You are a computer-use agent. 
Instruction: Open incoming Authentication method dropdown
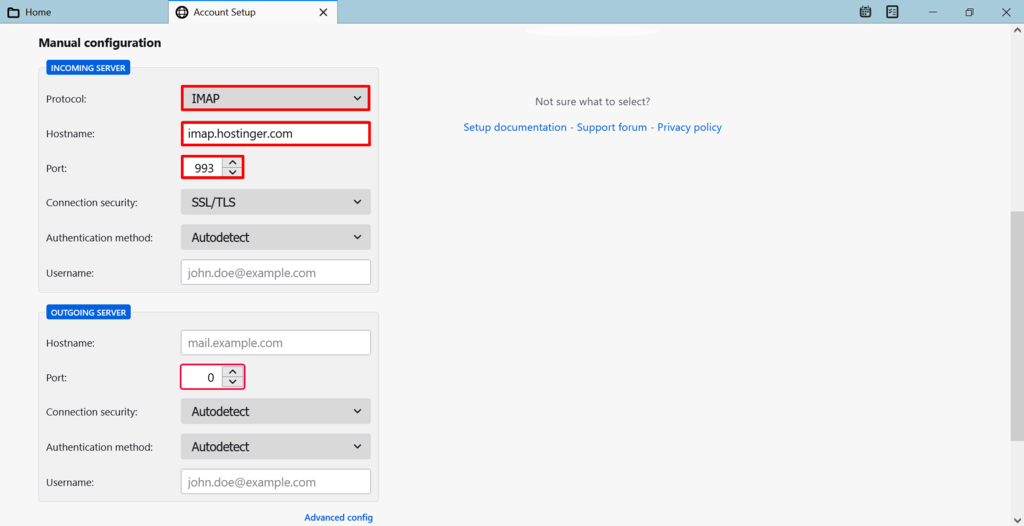point(275,238)
